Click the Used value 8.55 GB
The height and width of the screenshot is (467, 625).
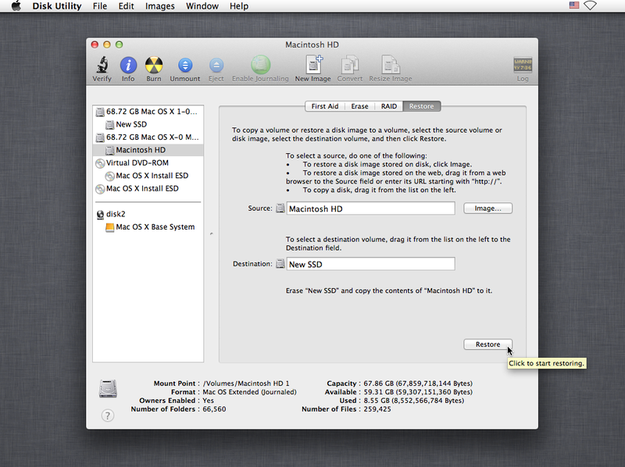pos(414,400)
